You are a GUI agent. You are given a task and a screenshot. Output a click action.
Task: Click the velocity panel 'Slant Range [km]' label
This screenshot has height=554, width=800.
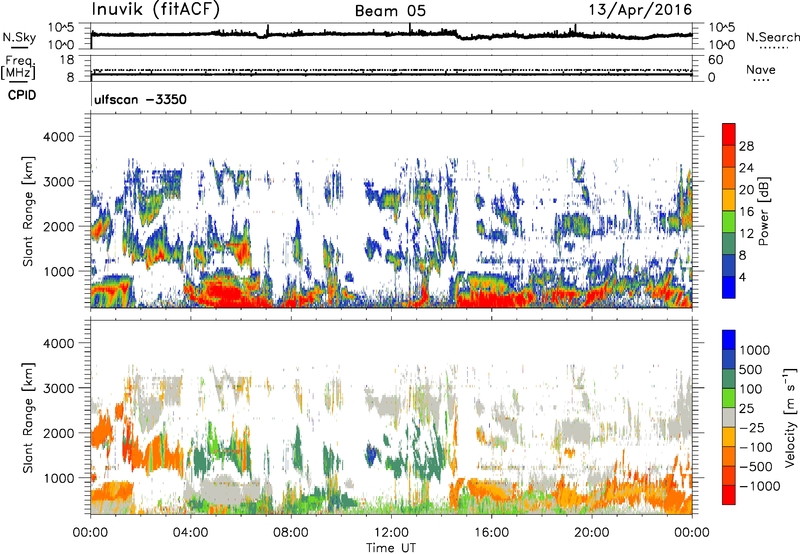pyautogui.click(x=28, y=417)
